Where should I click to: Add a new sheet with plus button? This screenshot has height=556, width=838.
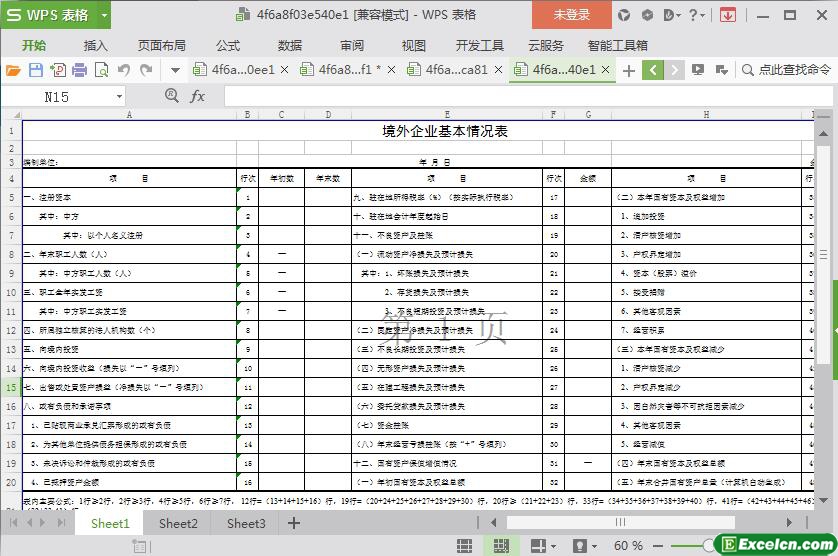(x=294, y=523)
